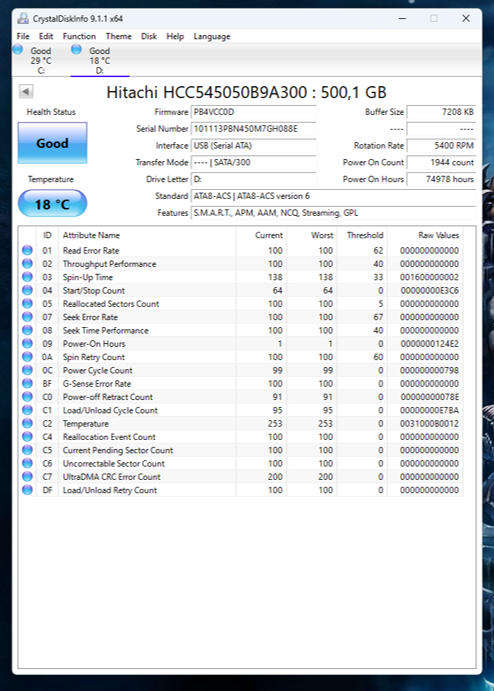Open the Language menu
Viewport: 494px width, 691px height.
coord(212,36)
